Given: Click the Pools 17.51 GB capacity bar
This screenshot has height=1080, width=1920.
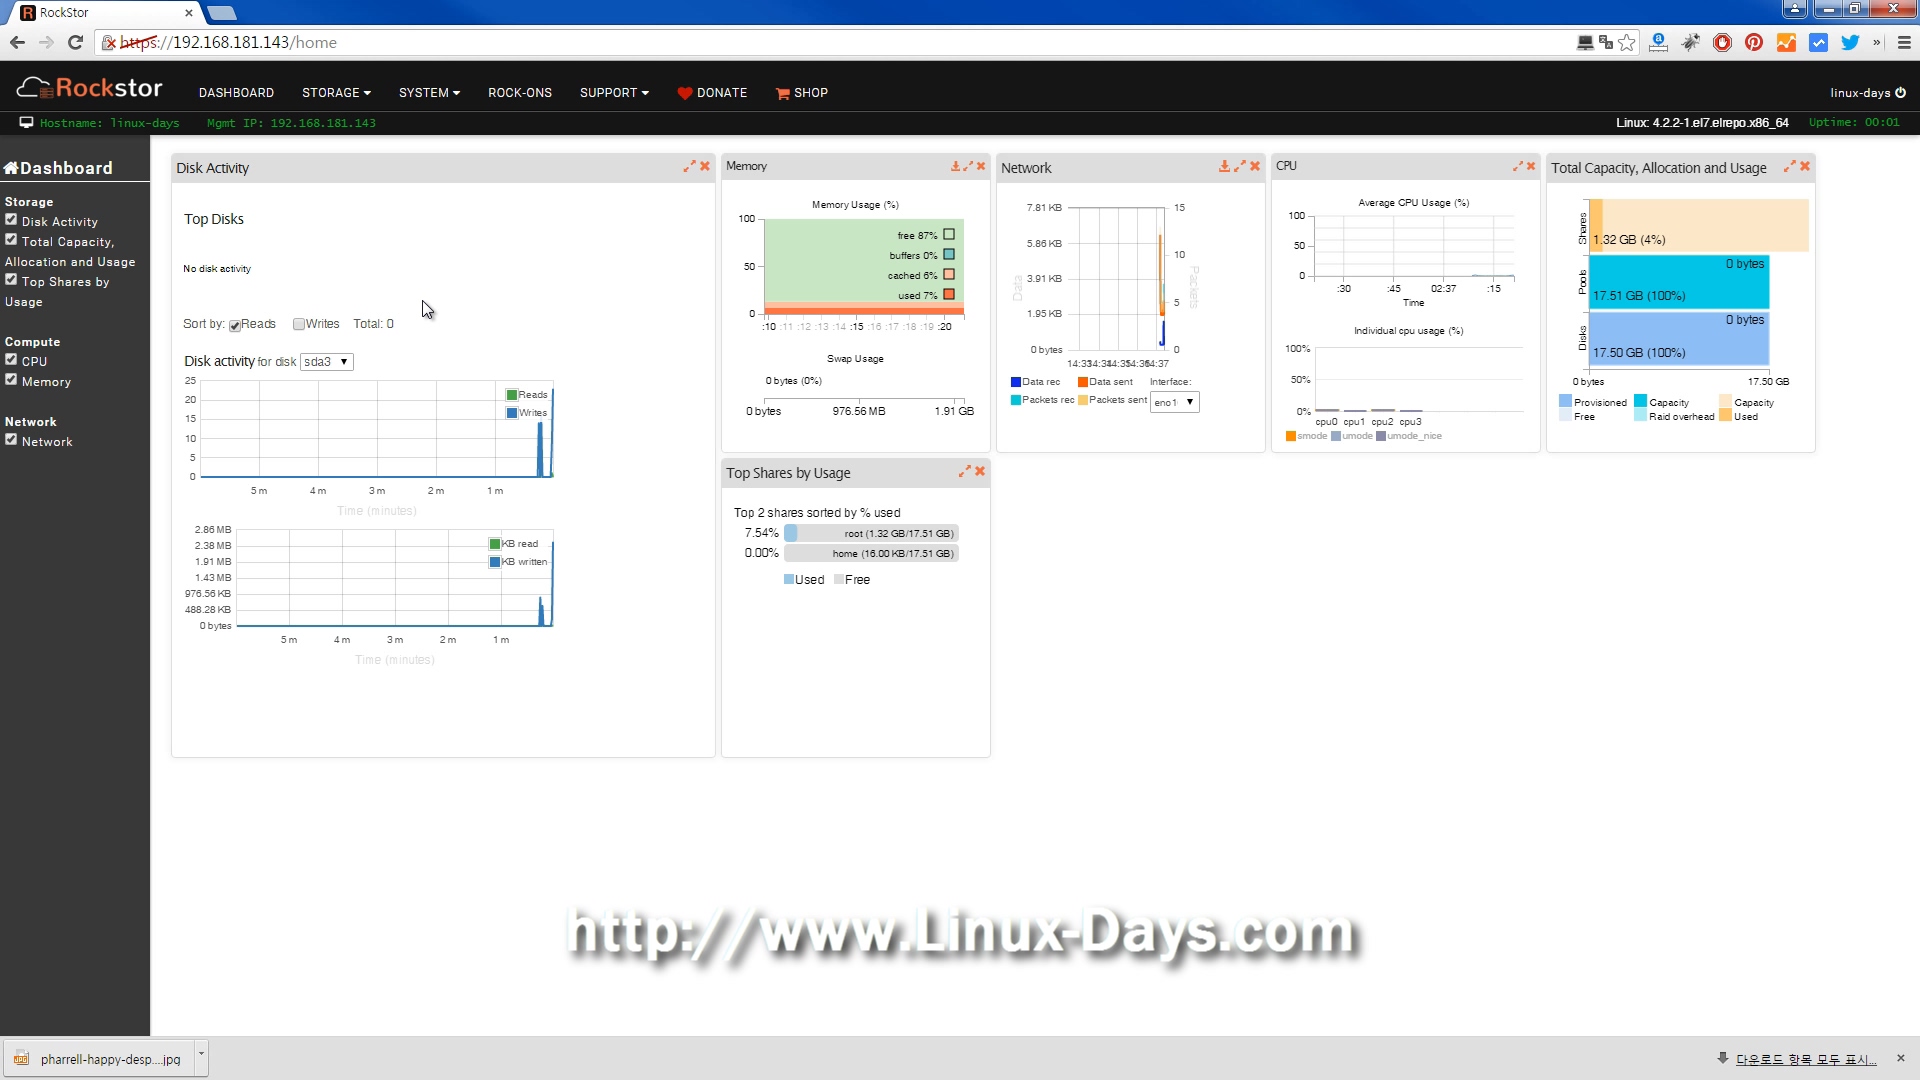Looking at the screenshot, I should point(1678,282).
